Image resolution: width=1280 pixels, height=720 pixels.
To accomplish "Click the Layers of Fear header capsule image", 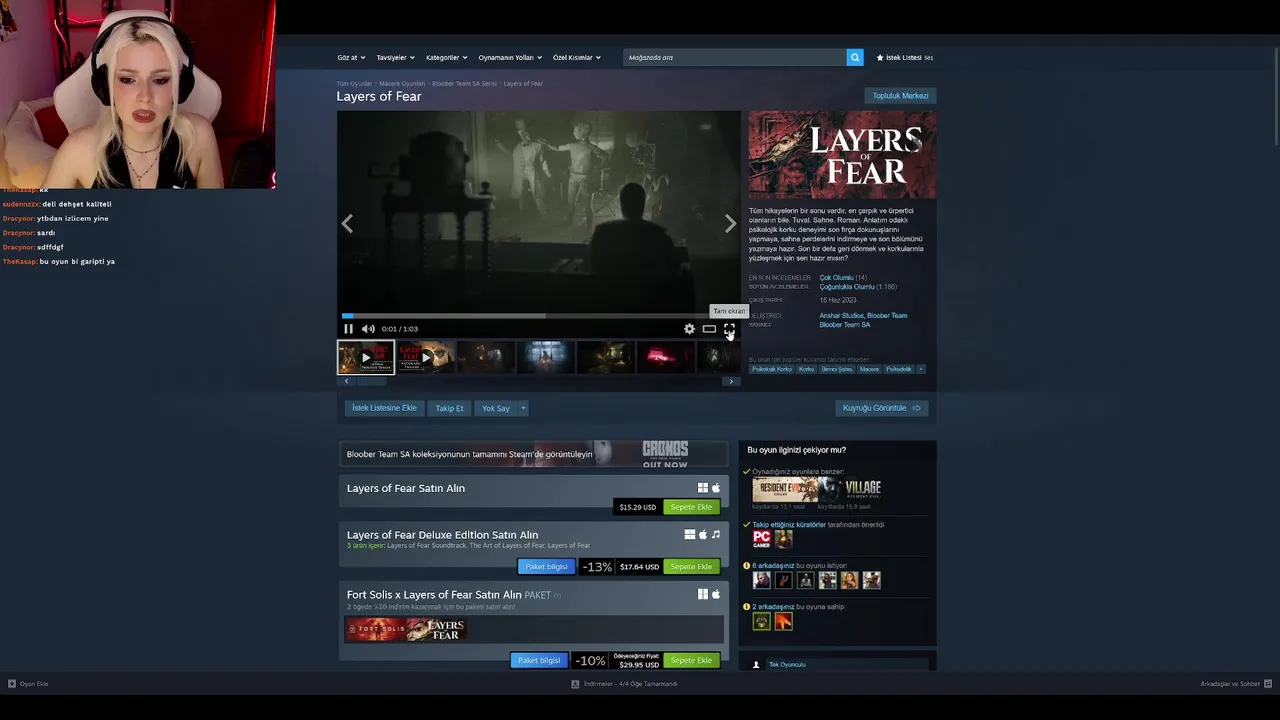I will 843,155.
